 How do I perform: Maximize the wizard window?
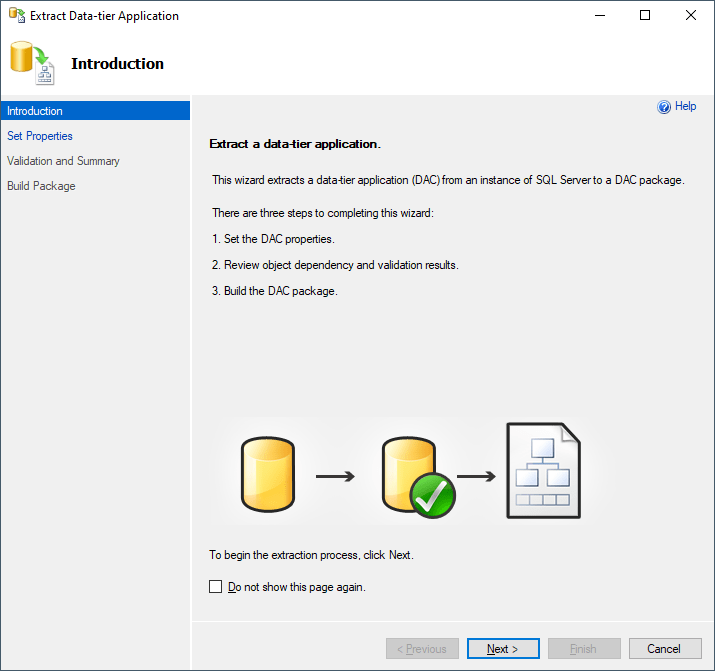tap(645, 16)
